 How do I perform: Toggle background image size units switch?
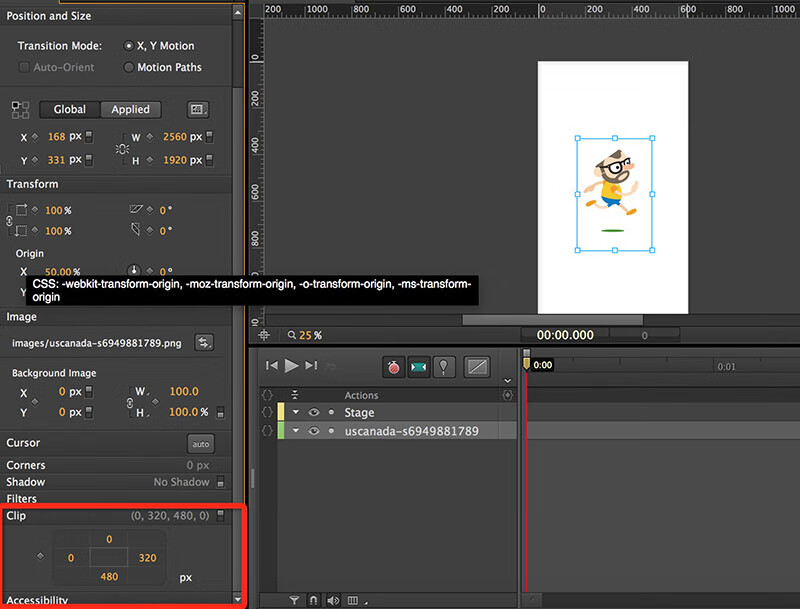(x=220, y=412)
